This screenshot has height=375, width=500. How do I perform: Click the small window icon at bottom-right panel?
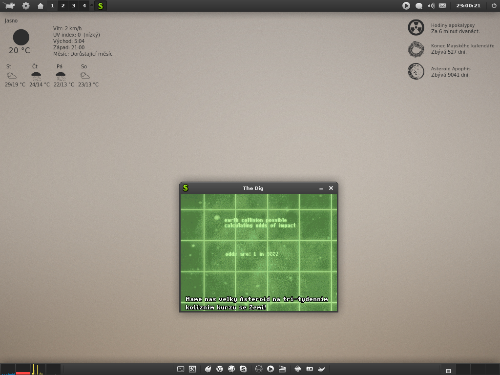[448, 371]
